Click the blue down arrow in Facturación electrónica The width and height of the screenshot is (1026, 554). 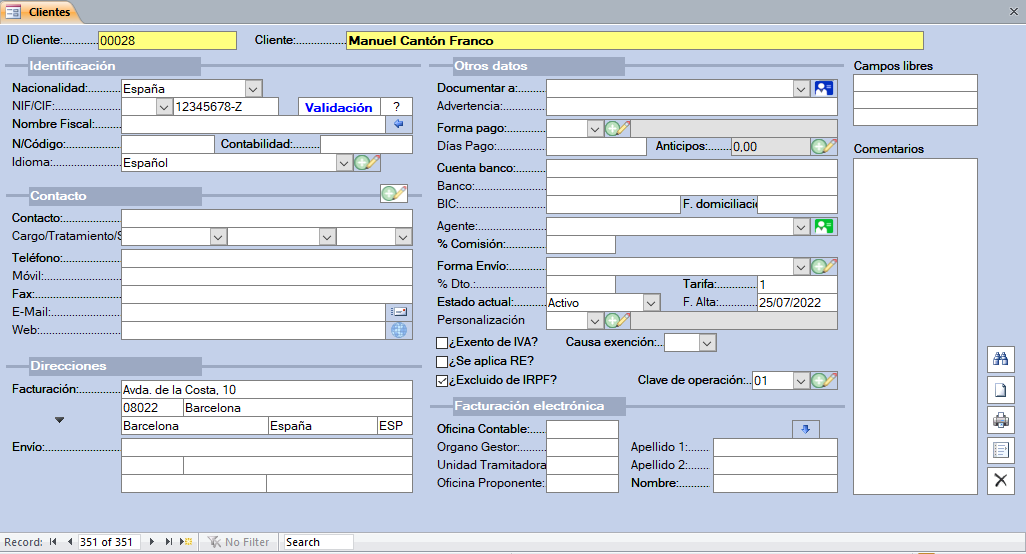(x=805, y=429)
